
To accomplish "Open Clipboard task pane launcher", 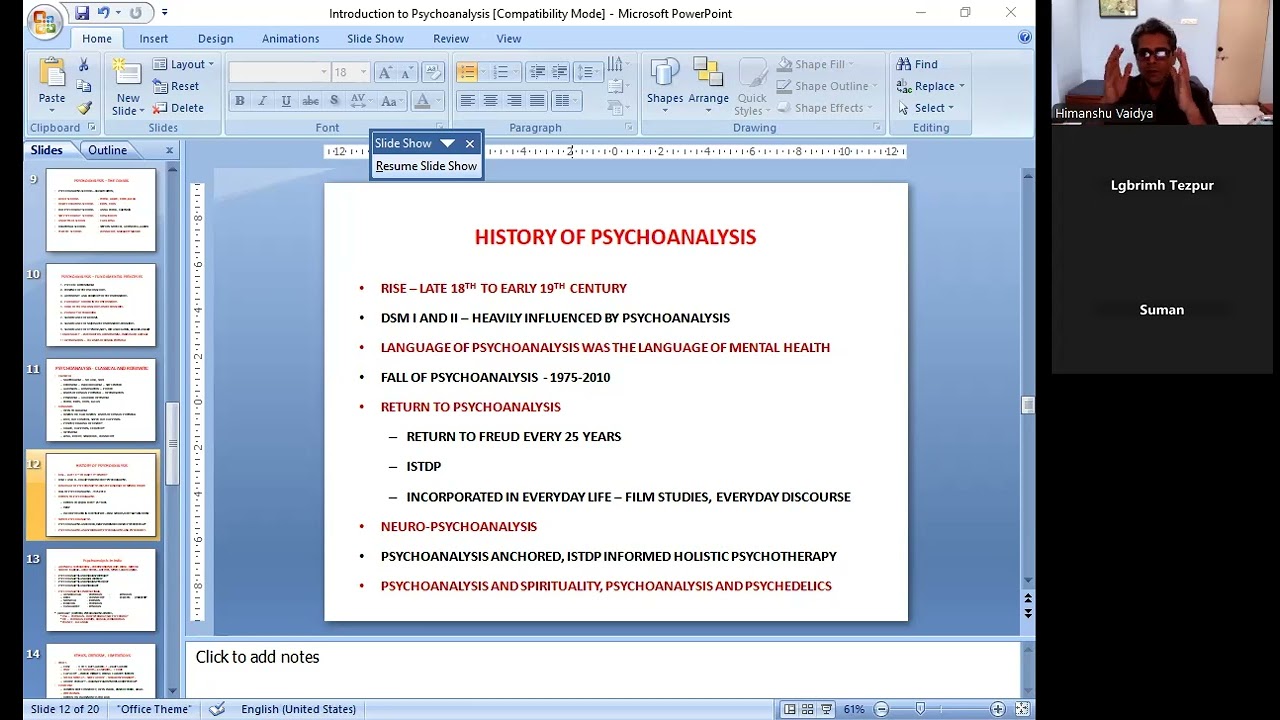I will coord(92,128).
